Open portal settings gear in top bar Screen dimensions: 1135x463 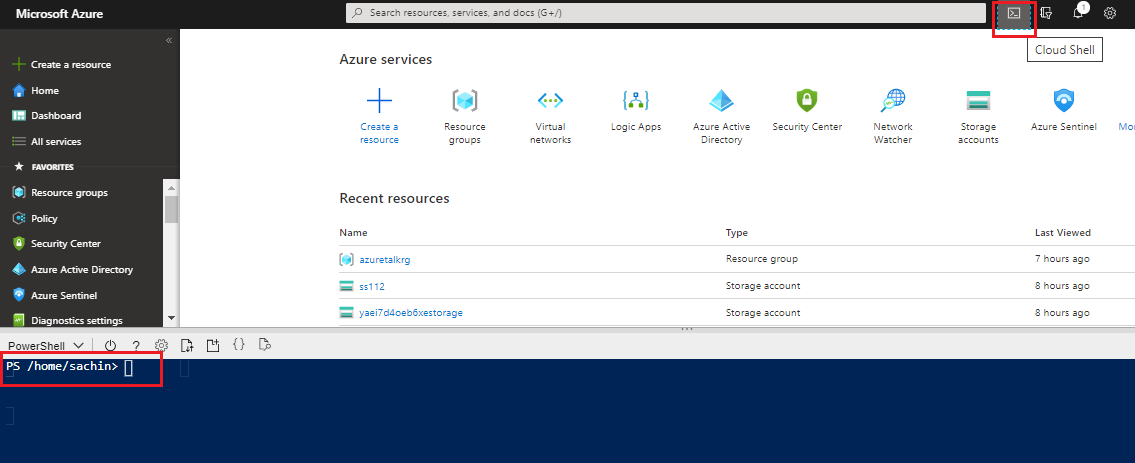click(x=1110, y=13)
